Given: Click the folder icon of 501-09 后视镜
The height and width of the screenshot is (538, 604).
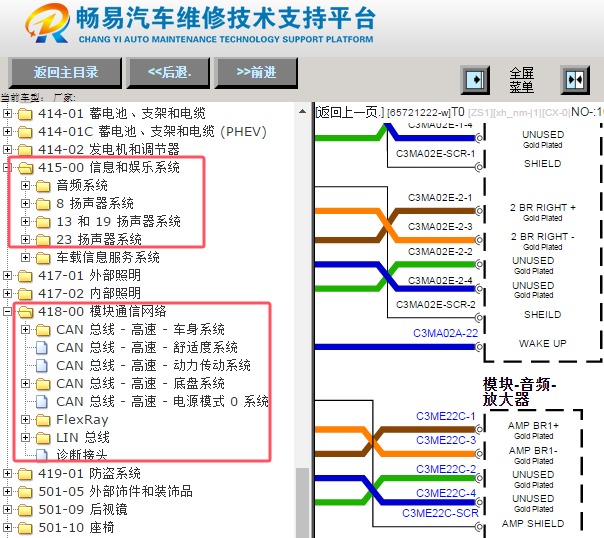Looking at the screenshot, I should point(25,510).
